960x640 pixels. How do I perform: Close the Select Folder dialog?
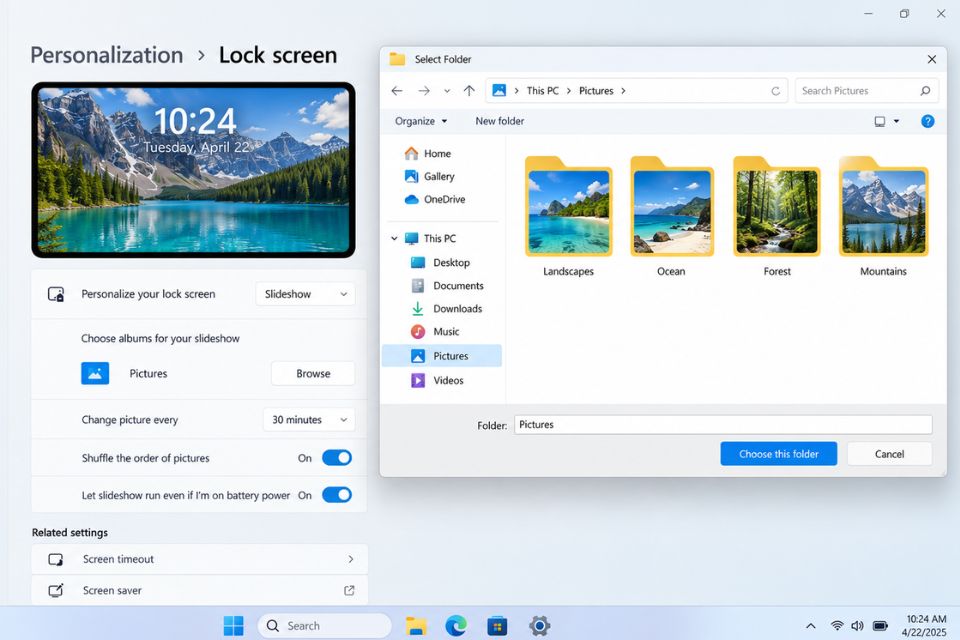[x=931, y=59]
